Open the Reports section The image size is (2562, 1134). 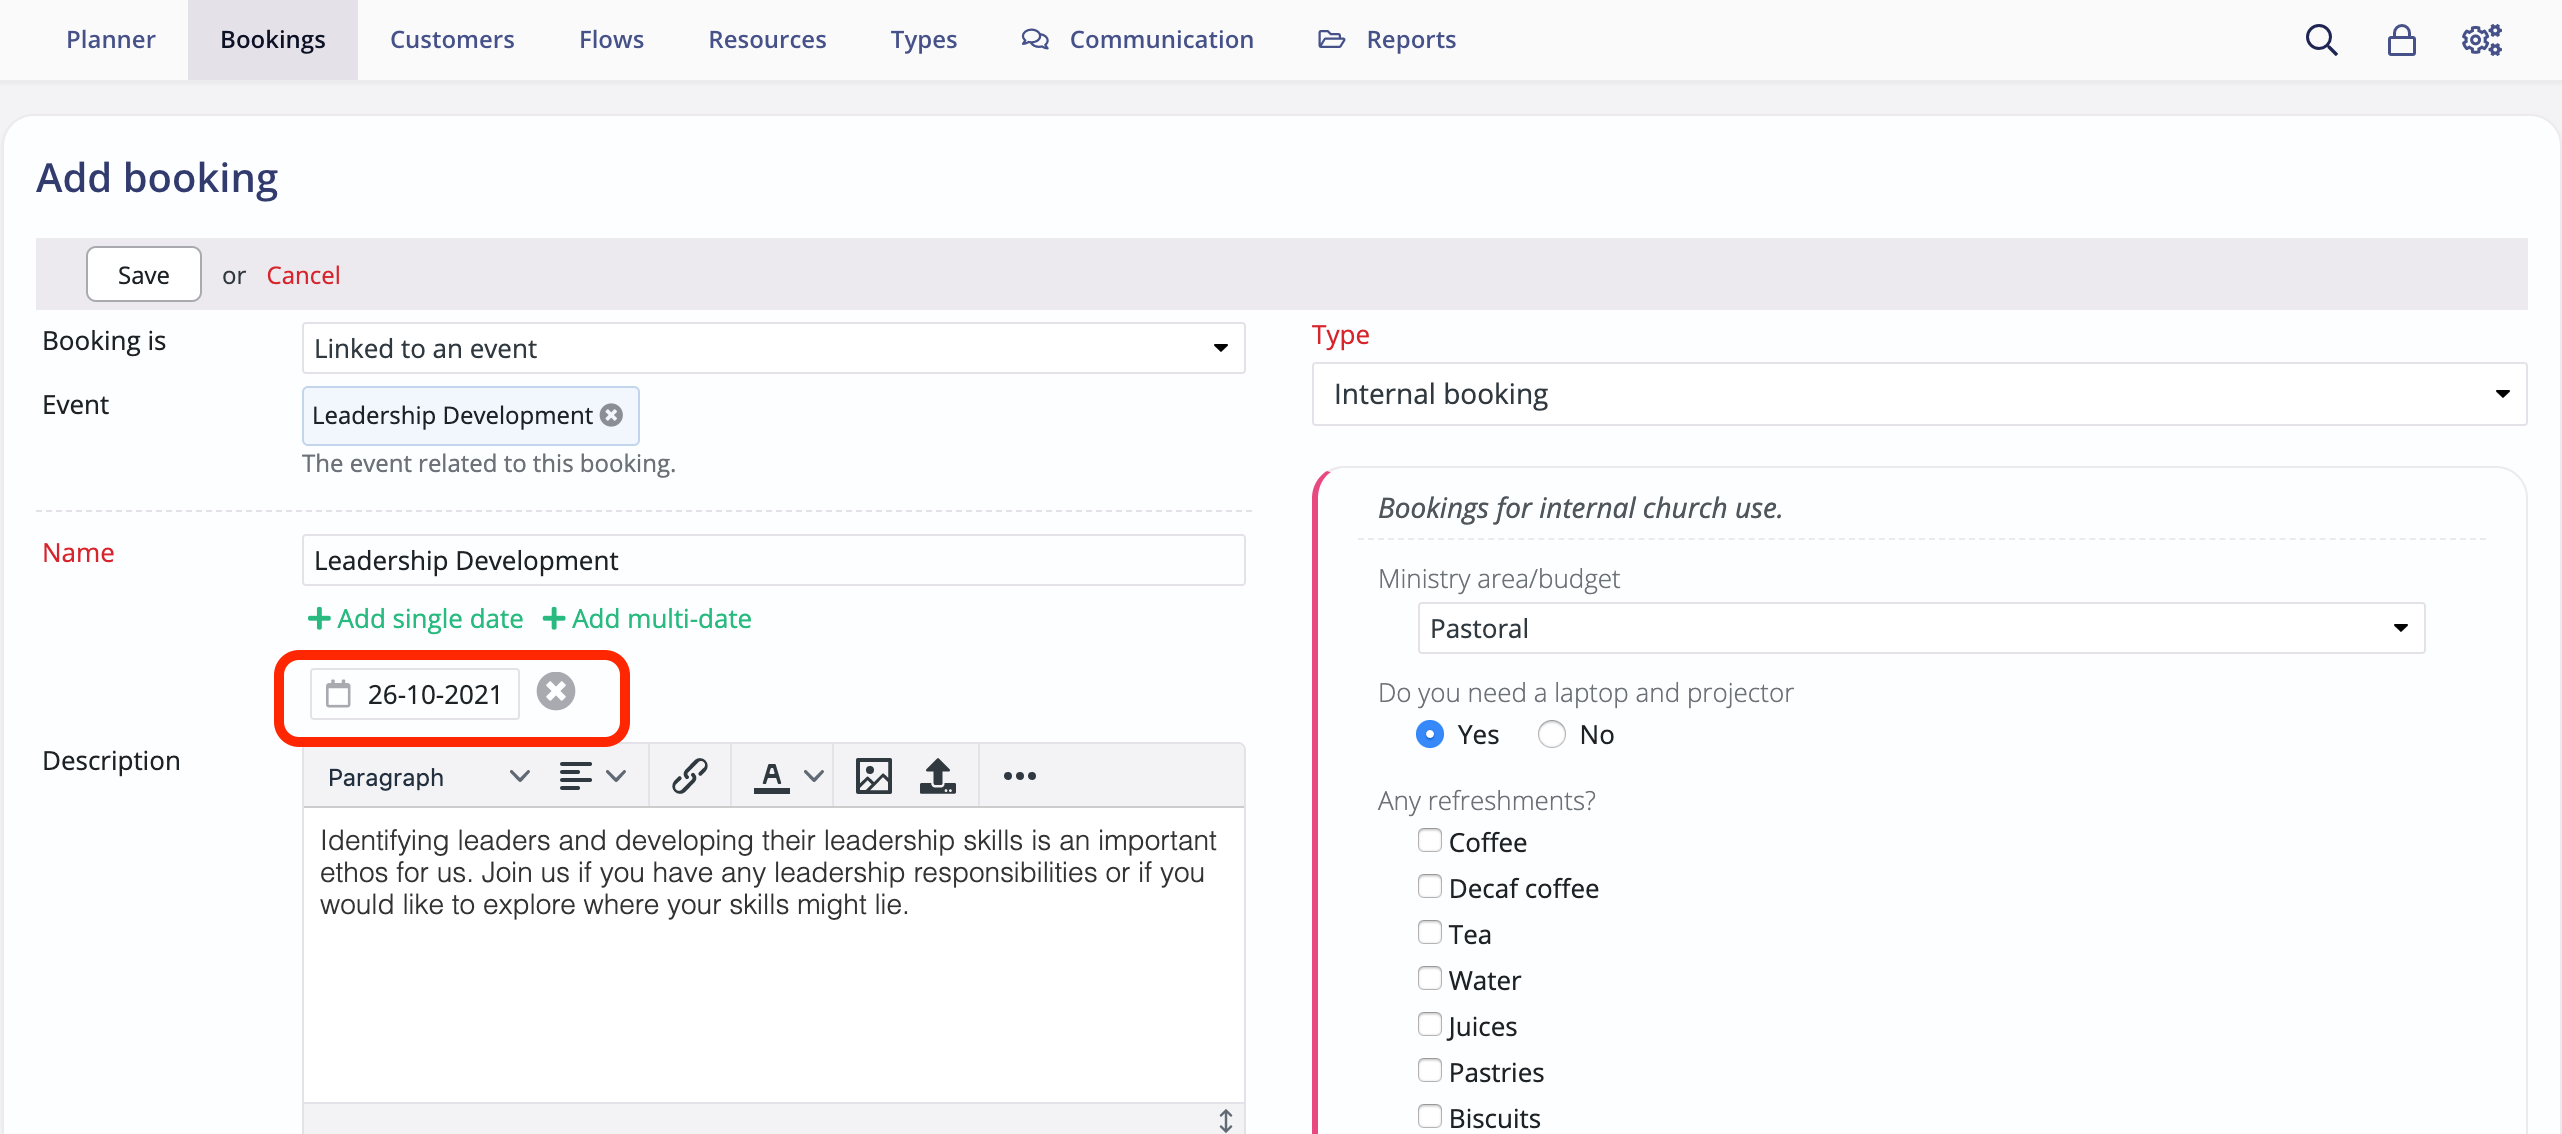coord(1411,39)
